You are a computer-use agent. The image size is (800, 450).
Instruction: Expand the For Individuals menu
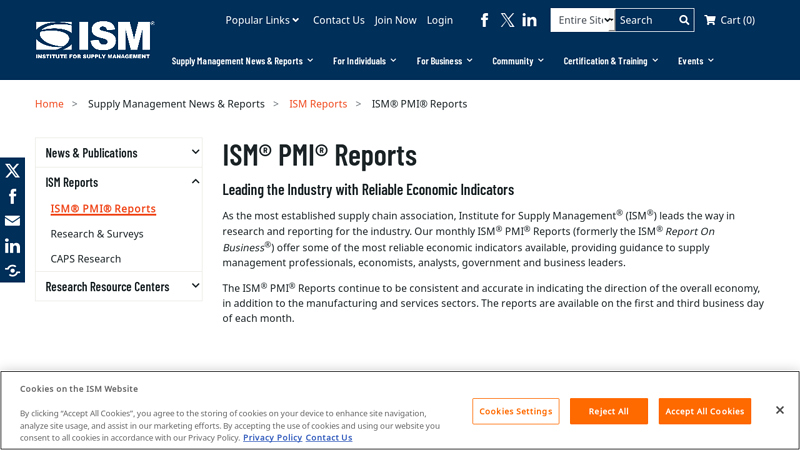tap(364, 61)
